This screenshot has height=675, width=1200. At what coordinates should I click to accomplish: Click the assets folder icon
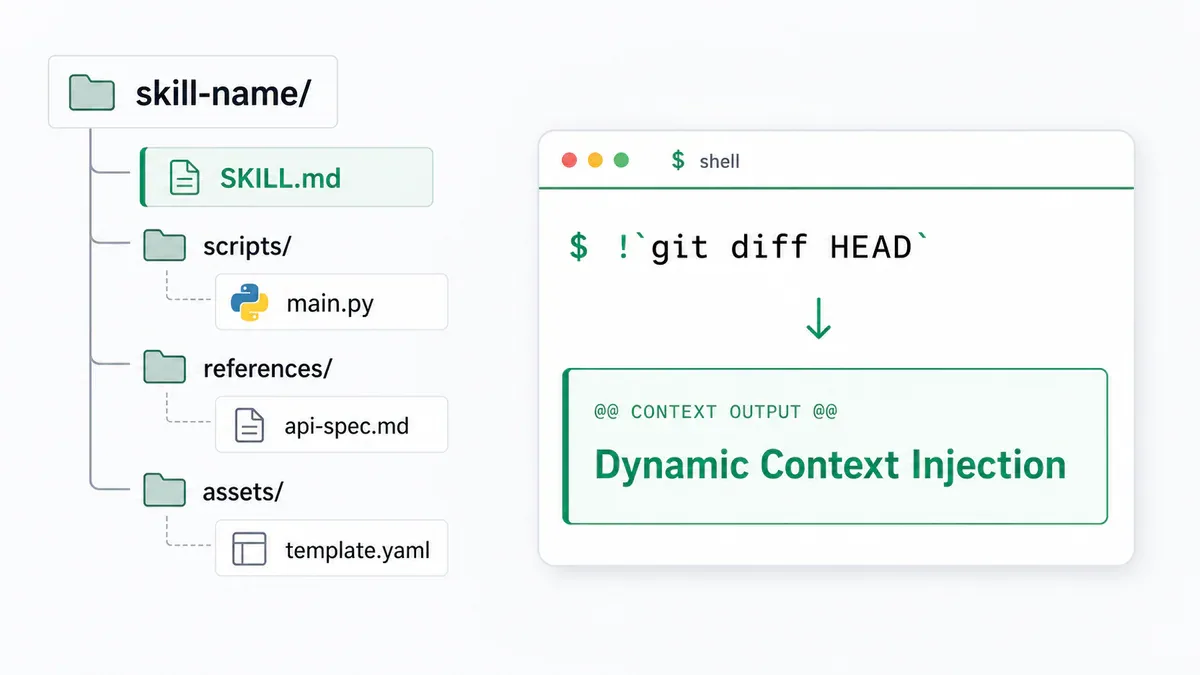(165, 491)
